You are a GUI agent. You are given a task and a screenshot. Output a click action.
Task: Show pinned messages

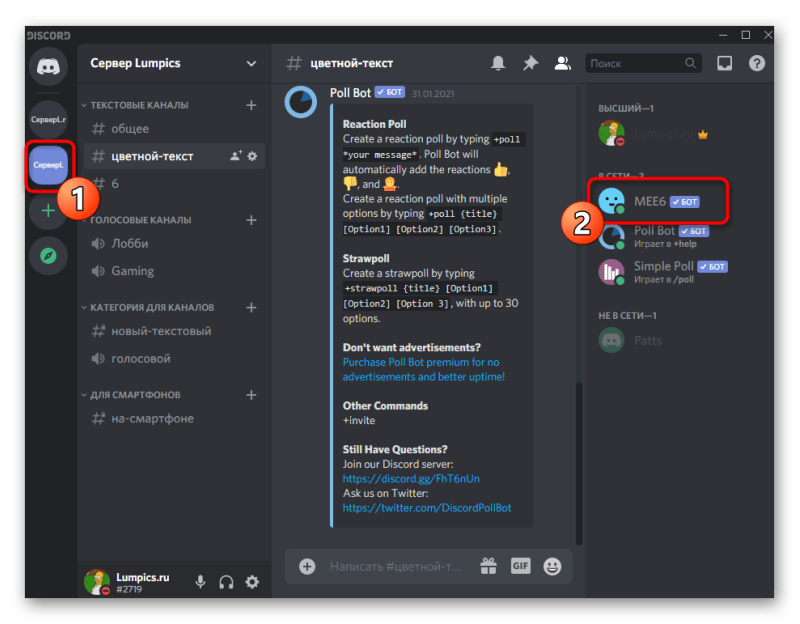(530, 63)
